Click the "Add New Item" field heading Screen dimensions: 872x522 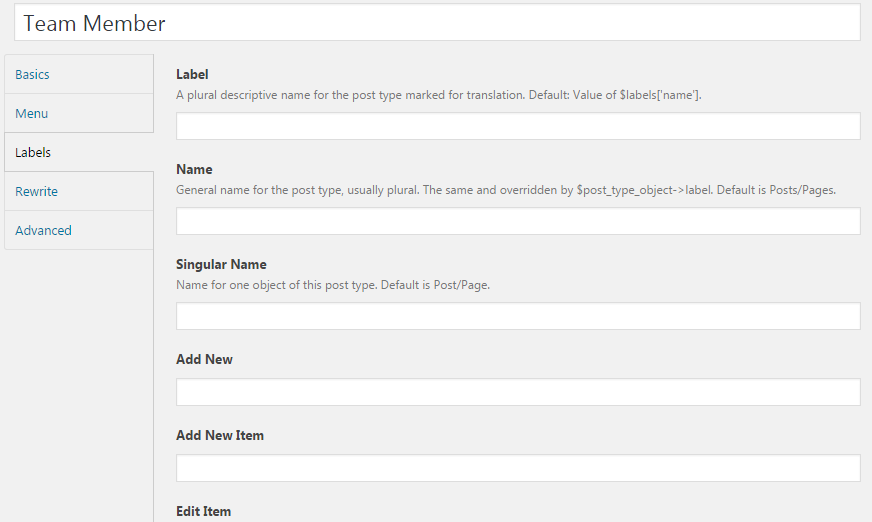pyautogui.click(x=220, y=435)
